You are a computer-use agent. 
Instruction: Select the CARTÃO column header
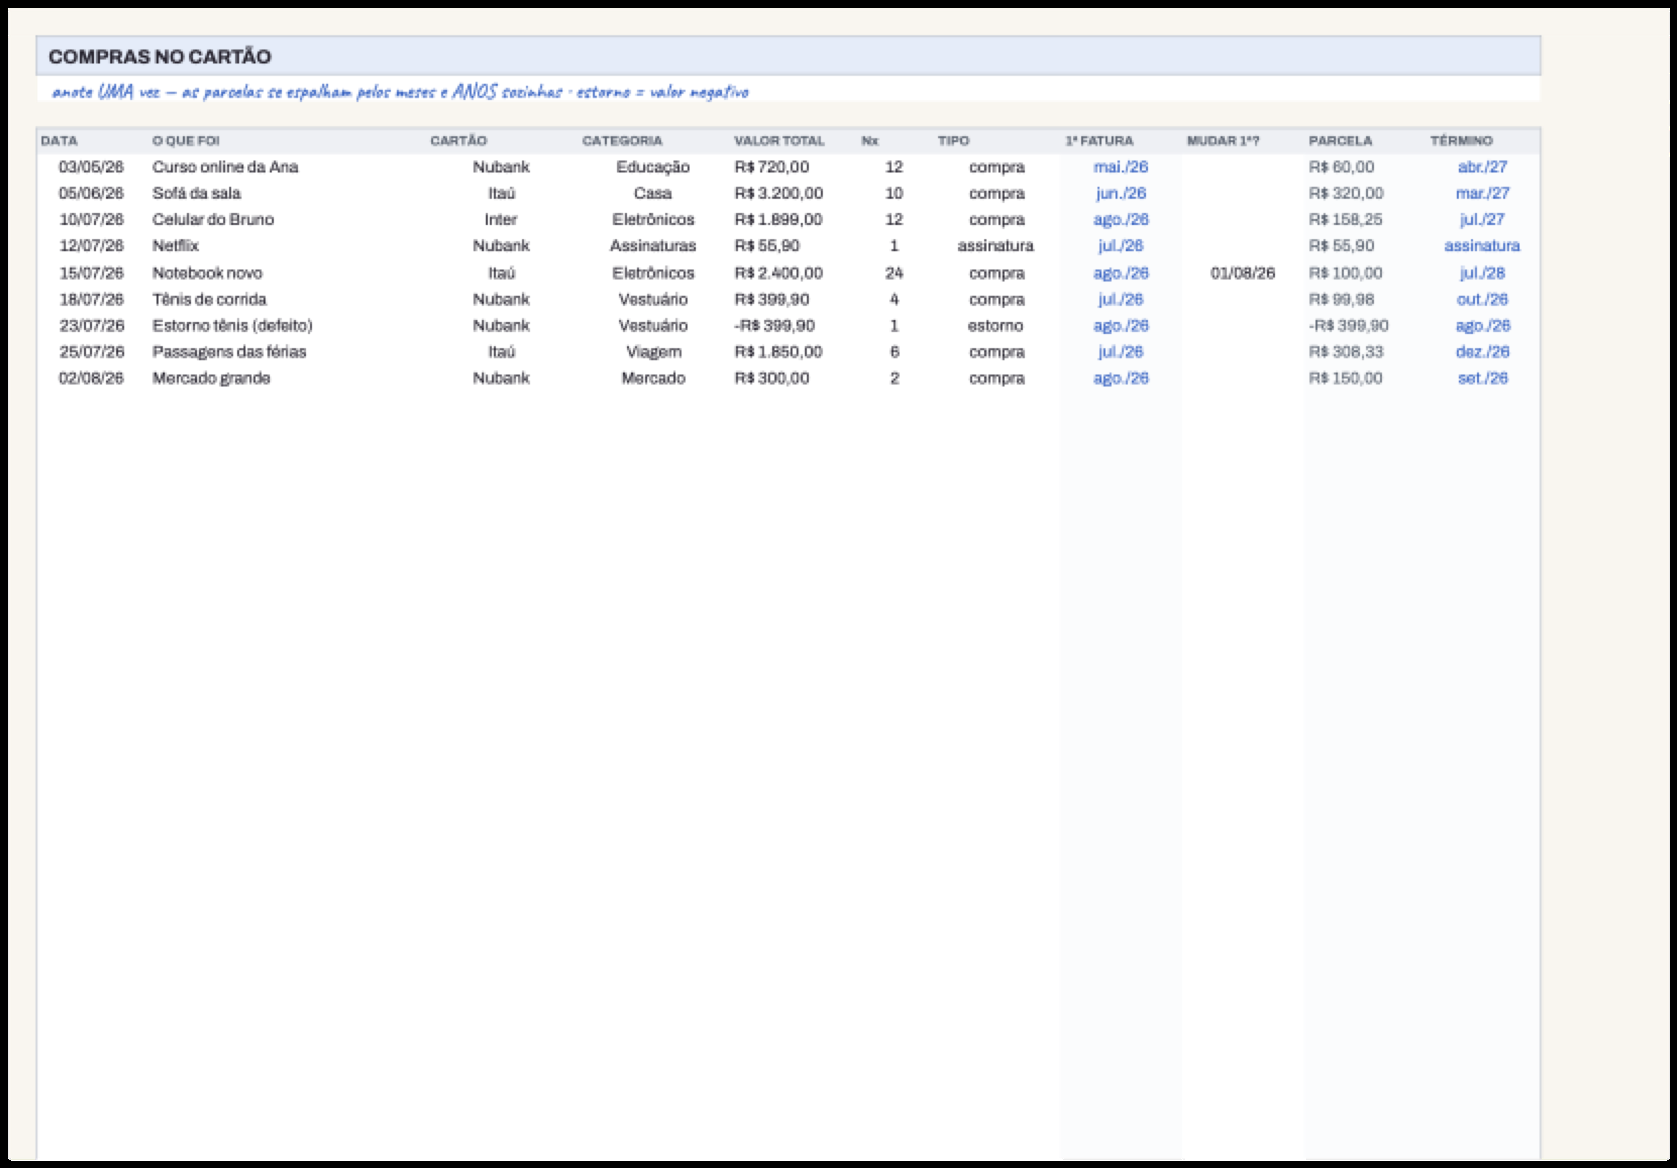[458, 141]
